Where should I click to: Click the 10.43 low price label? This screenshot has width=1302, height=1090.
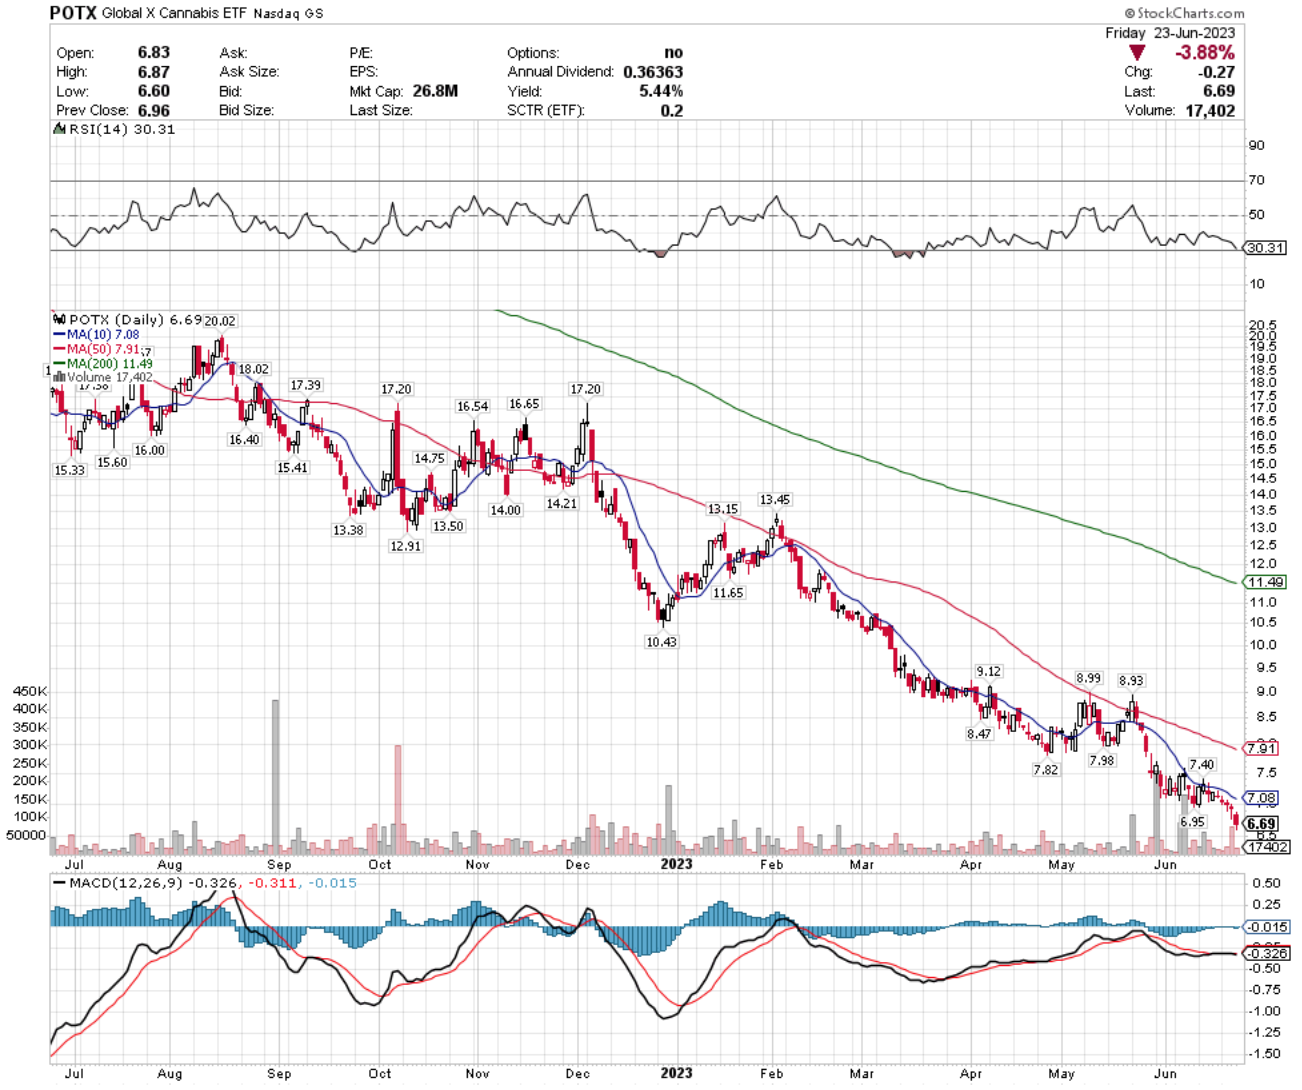[x=661, y=642]
